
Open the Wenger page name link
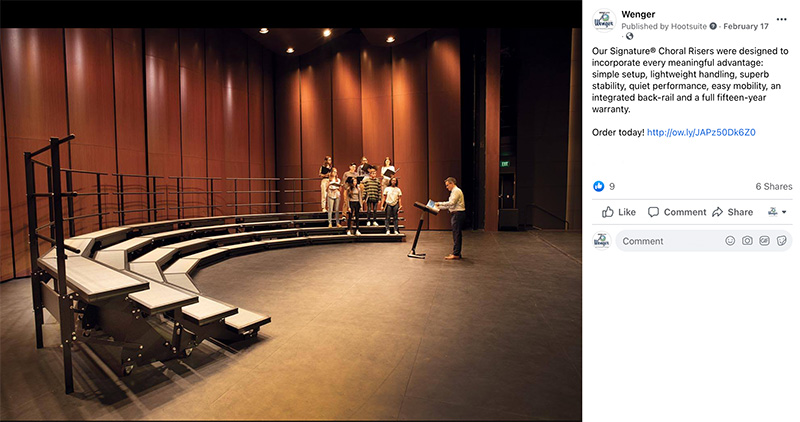[638, 14]
